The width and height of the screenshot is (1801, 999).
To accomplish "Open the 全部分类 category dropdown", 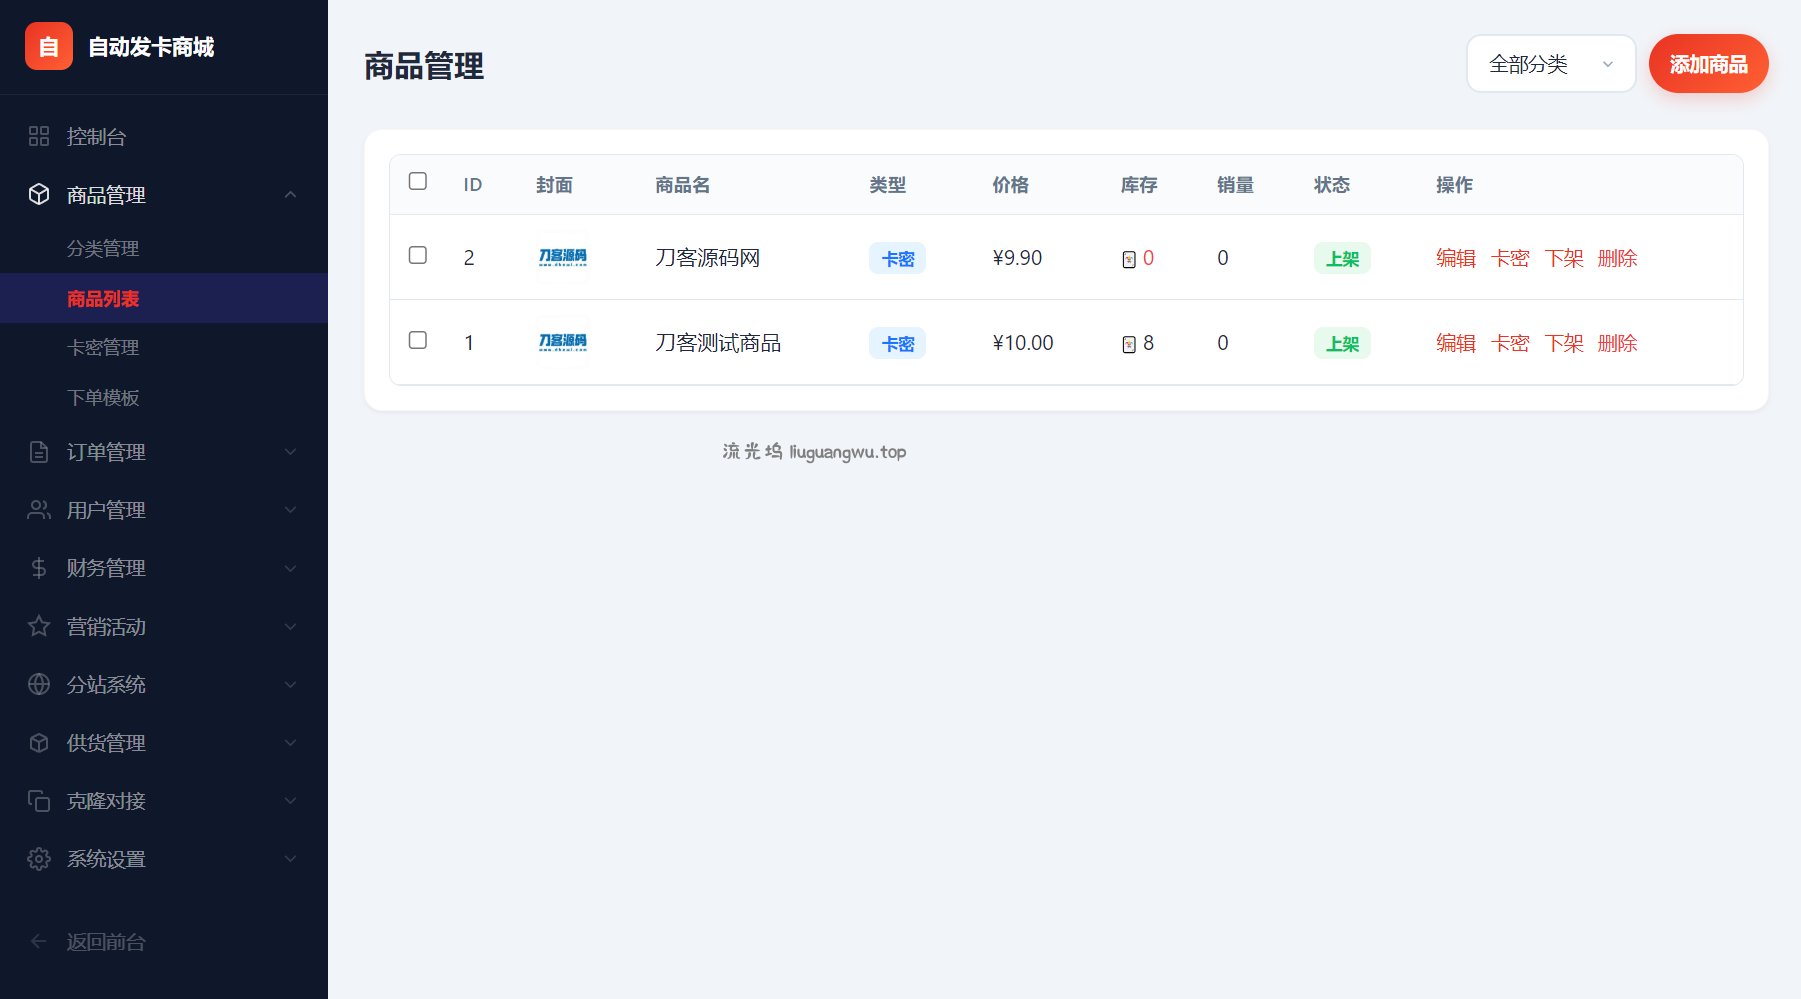I will point(1550,64).
